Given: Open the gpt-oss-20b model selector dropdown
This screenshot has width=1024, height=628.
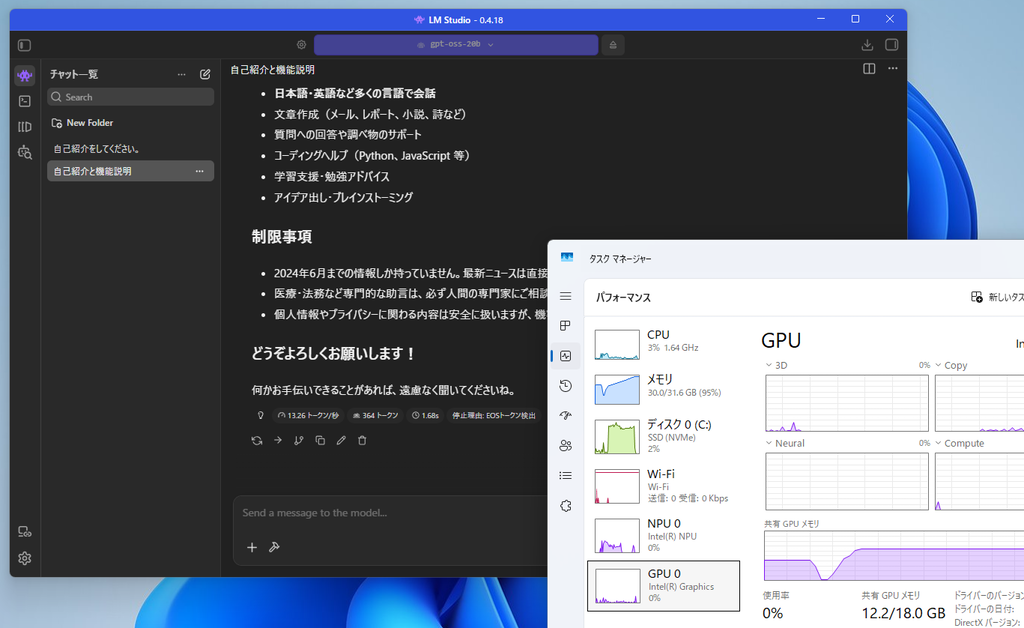Looking at the screenshot, I should [456, 44].
